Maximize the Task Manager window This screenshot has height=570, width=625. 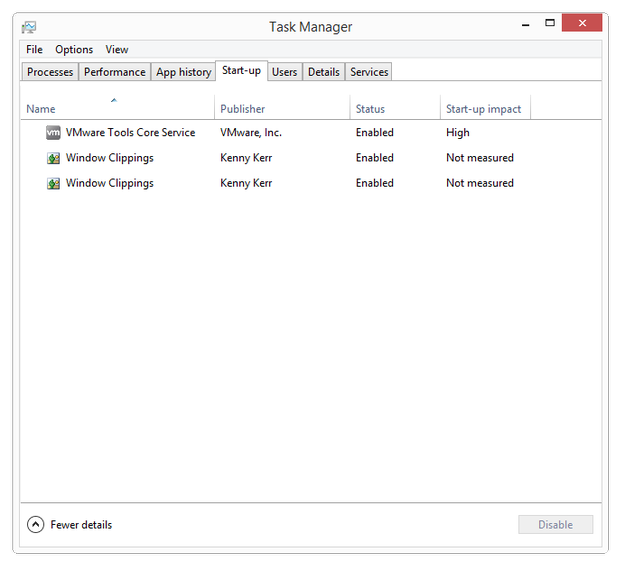(550, 23)
